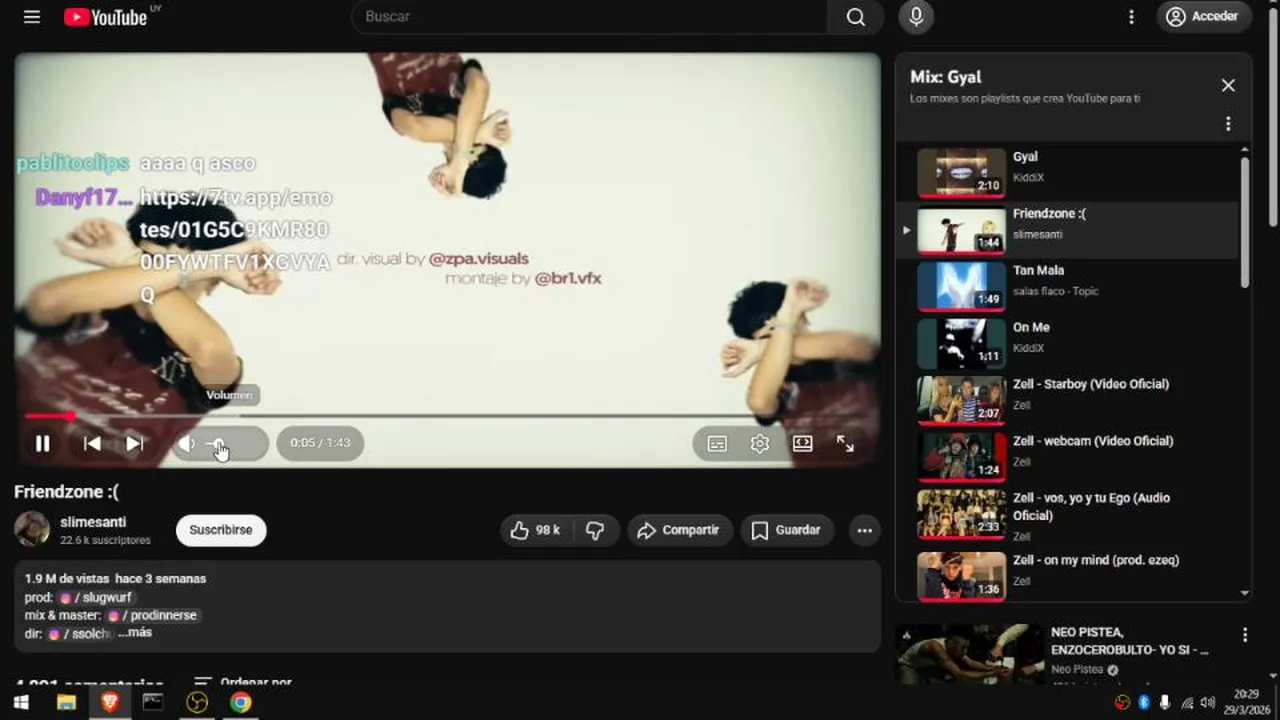The image size is (1280, 720).
Task: Dislike the video
Action: 595,530
